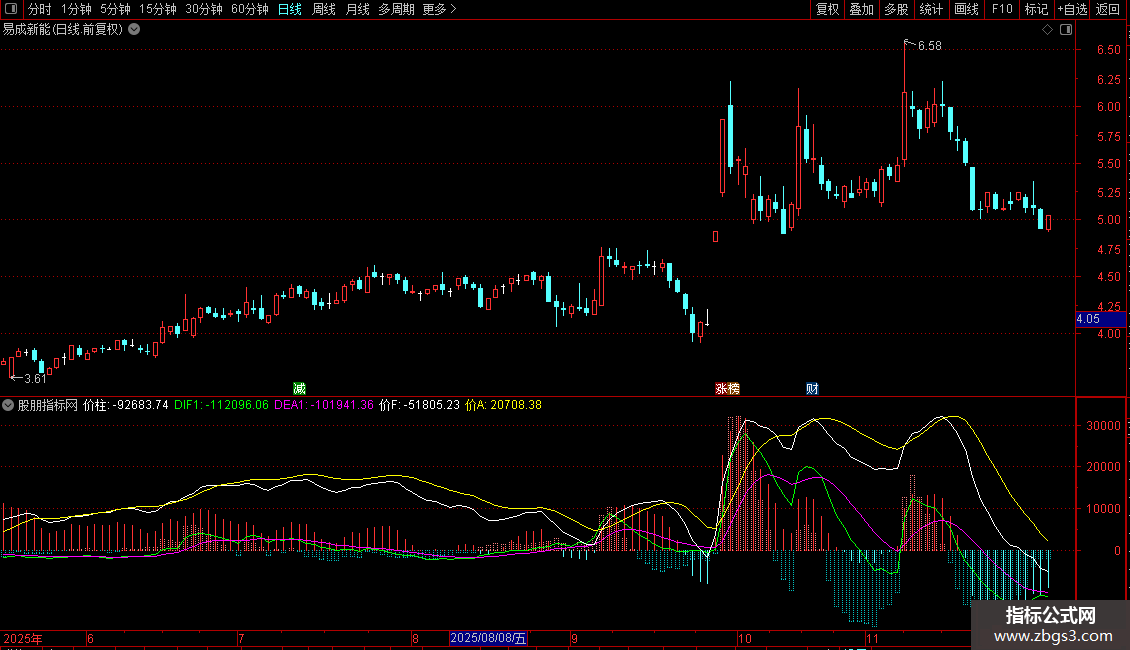The image size is (1130, 650).
Task: Select the 60分钟 period tab
Action: [249, 9]
